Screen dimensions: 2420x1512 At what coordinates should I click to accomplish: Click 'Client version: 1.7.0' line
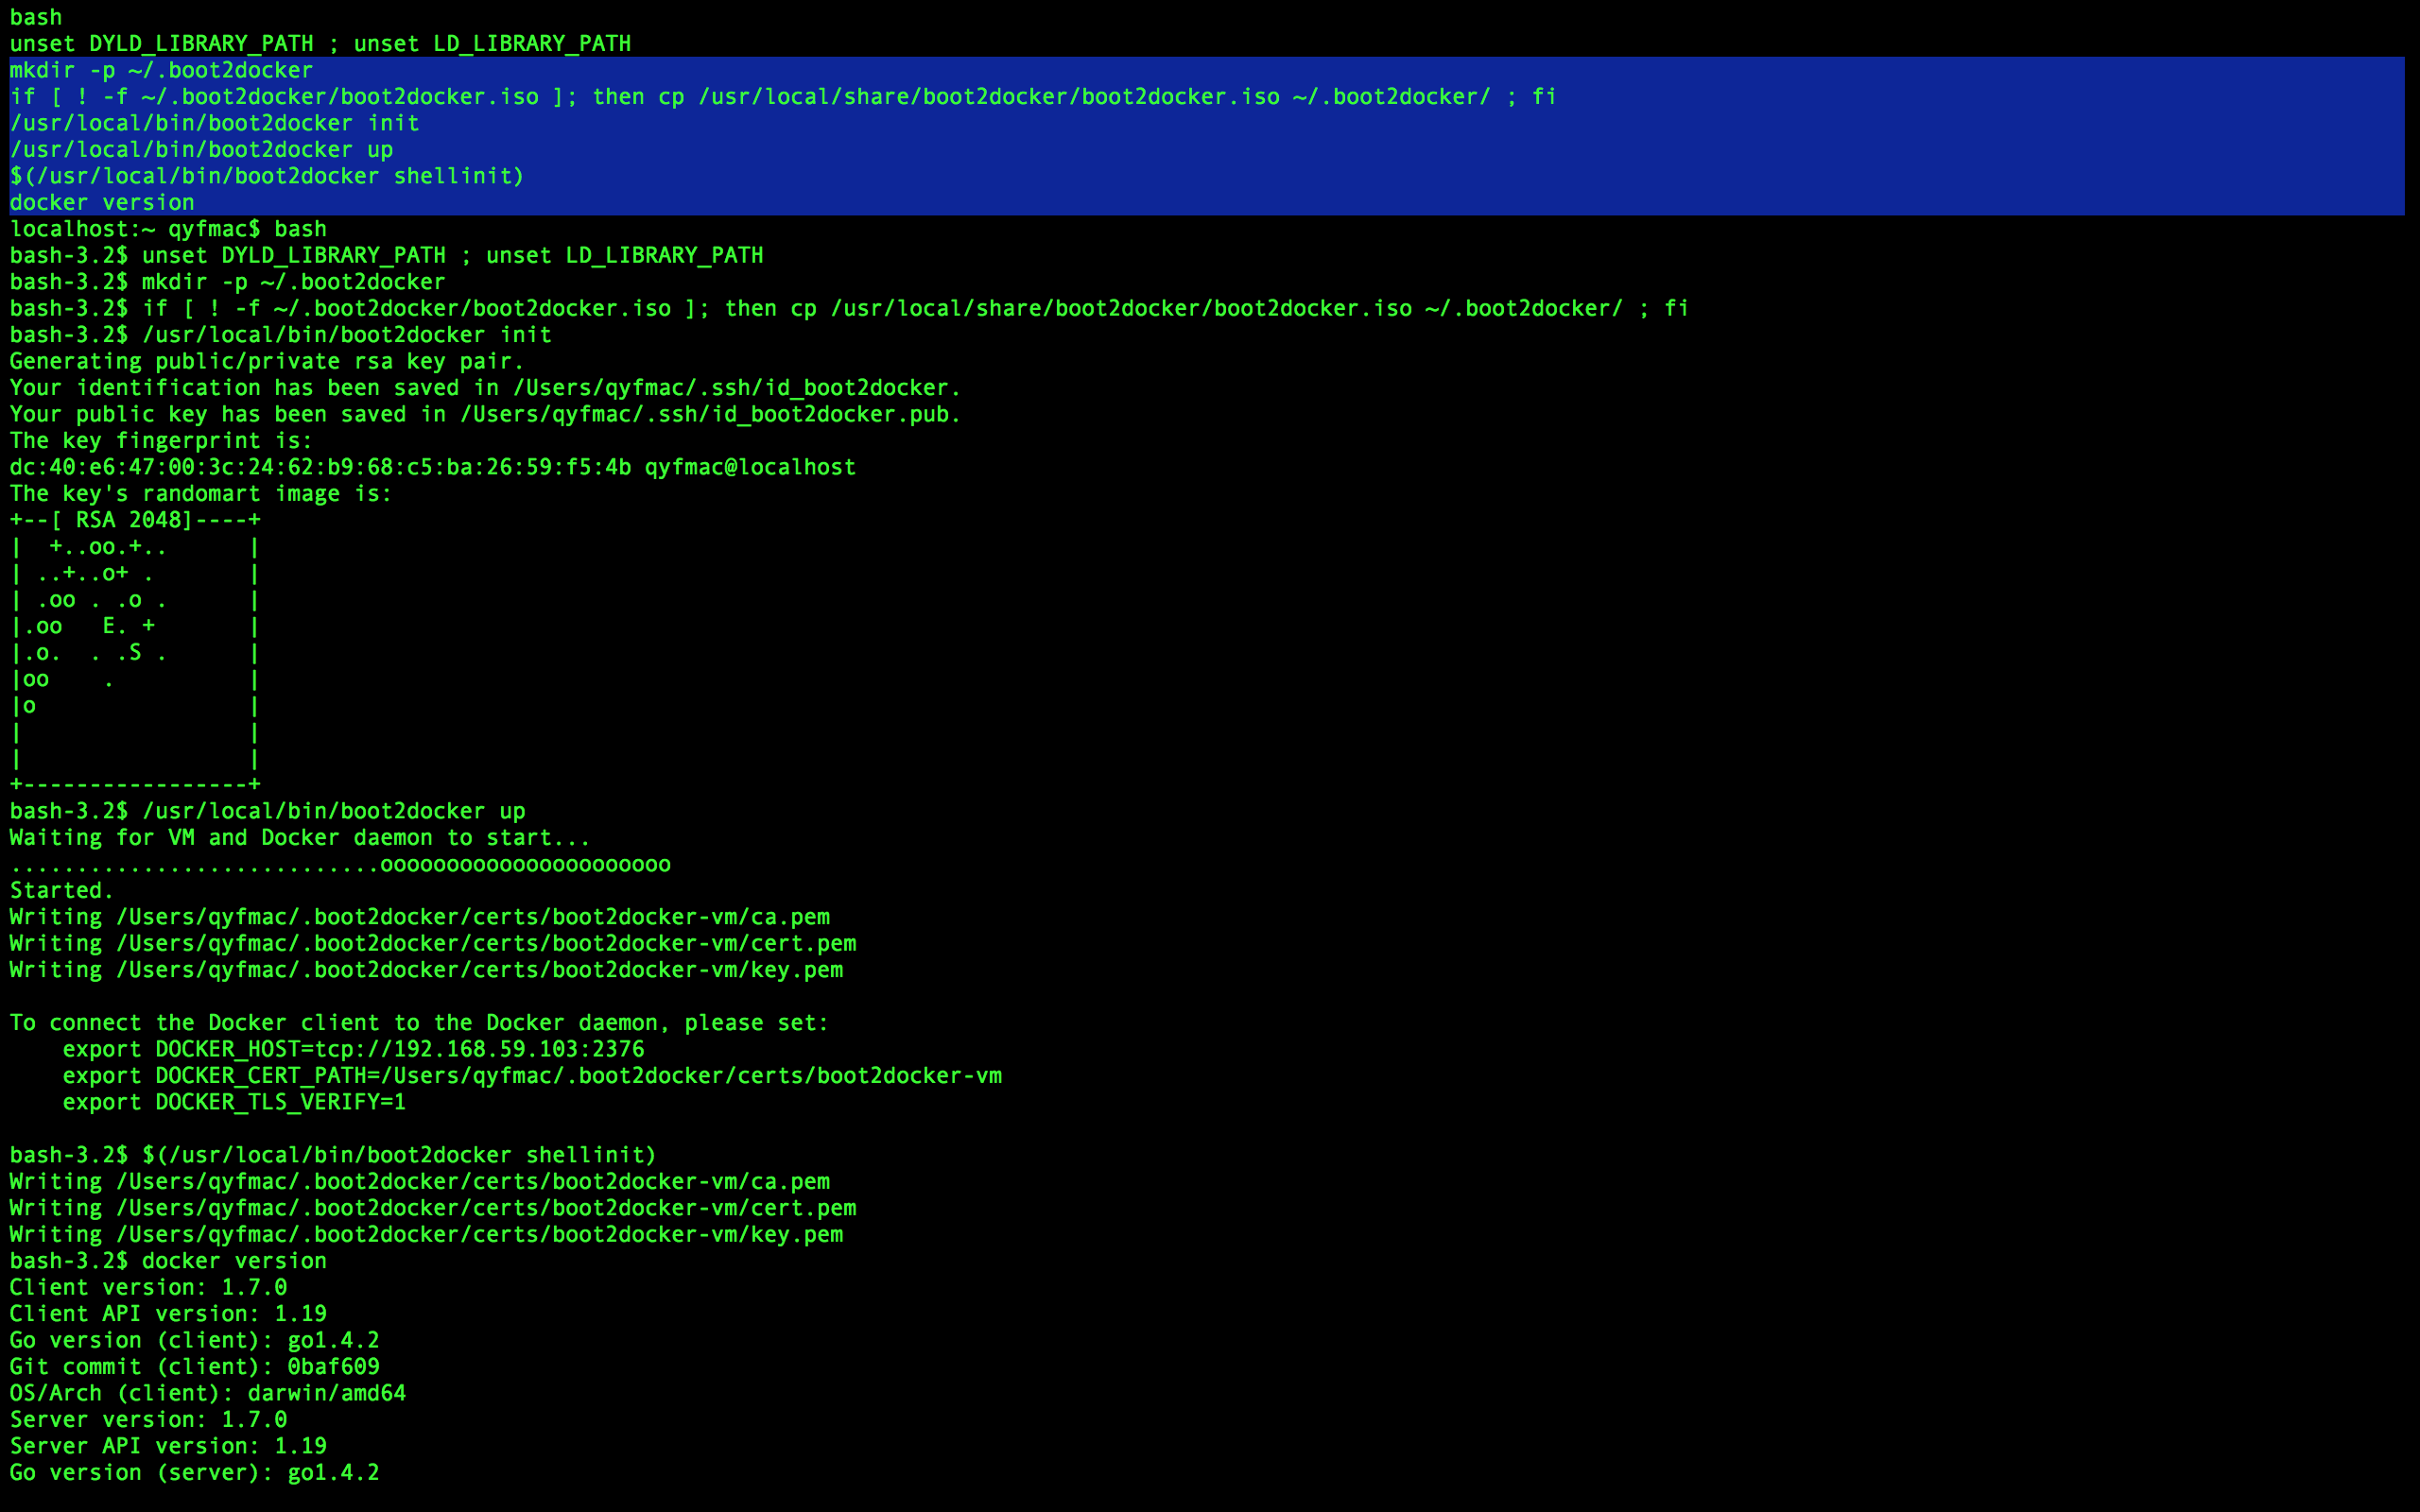click(148, 1287)
